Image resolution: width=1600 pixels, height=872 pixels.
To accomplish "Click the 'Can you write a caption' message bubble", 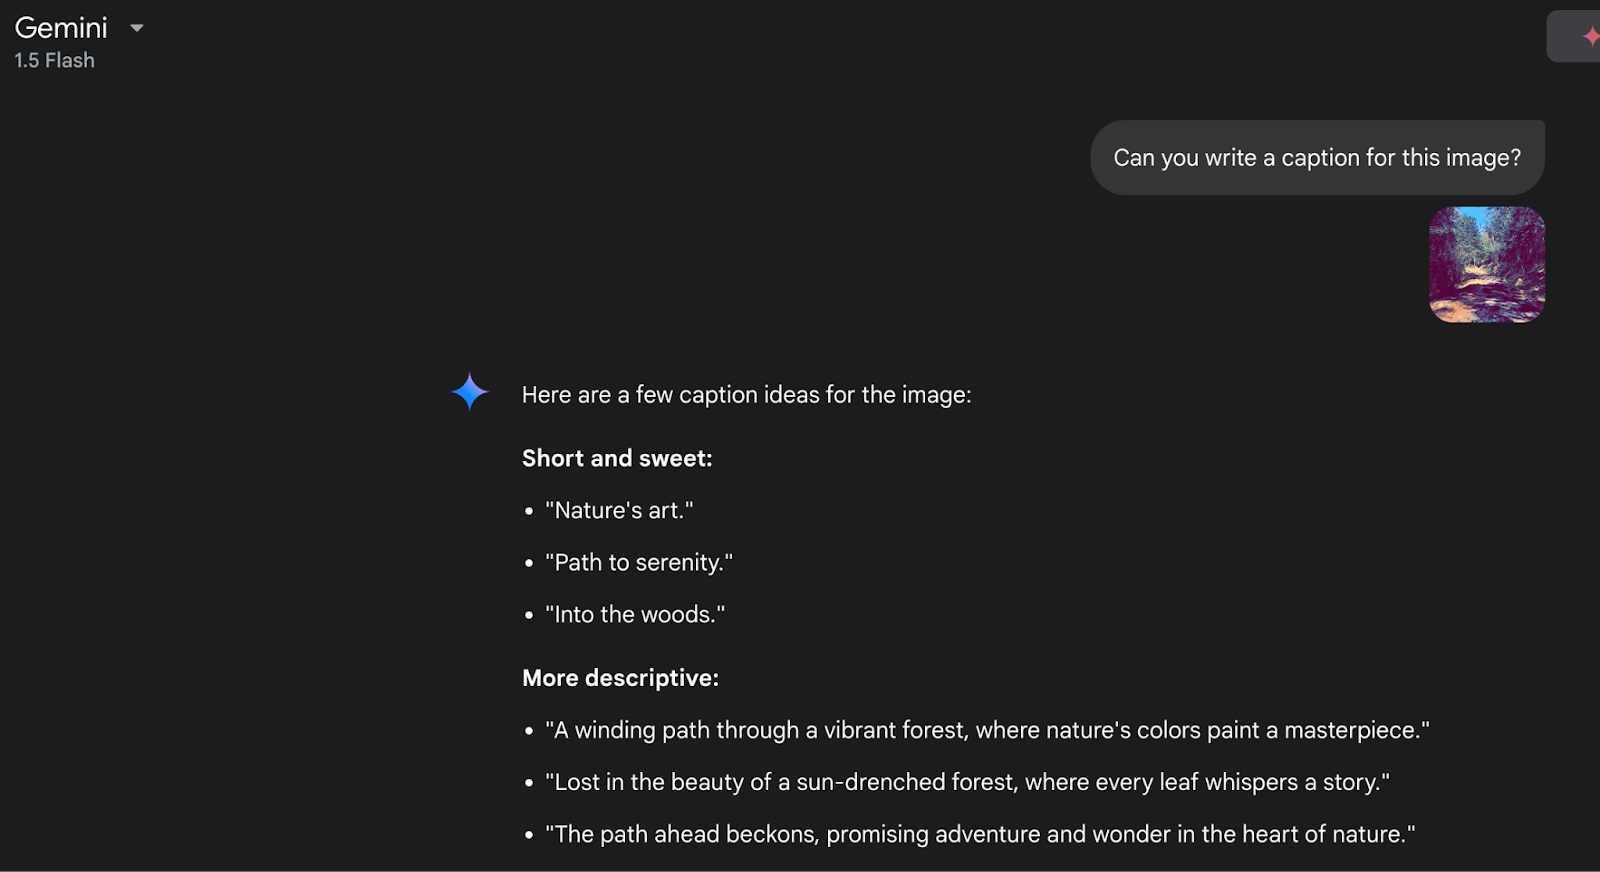I will [x=1316, y=158].
